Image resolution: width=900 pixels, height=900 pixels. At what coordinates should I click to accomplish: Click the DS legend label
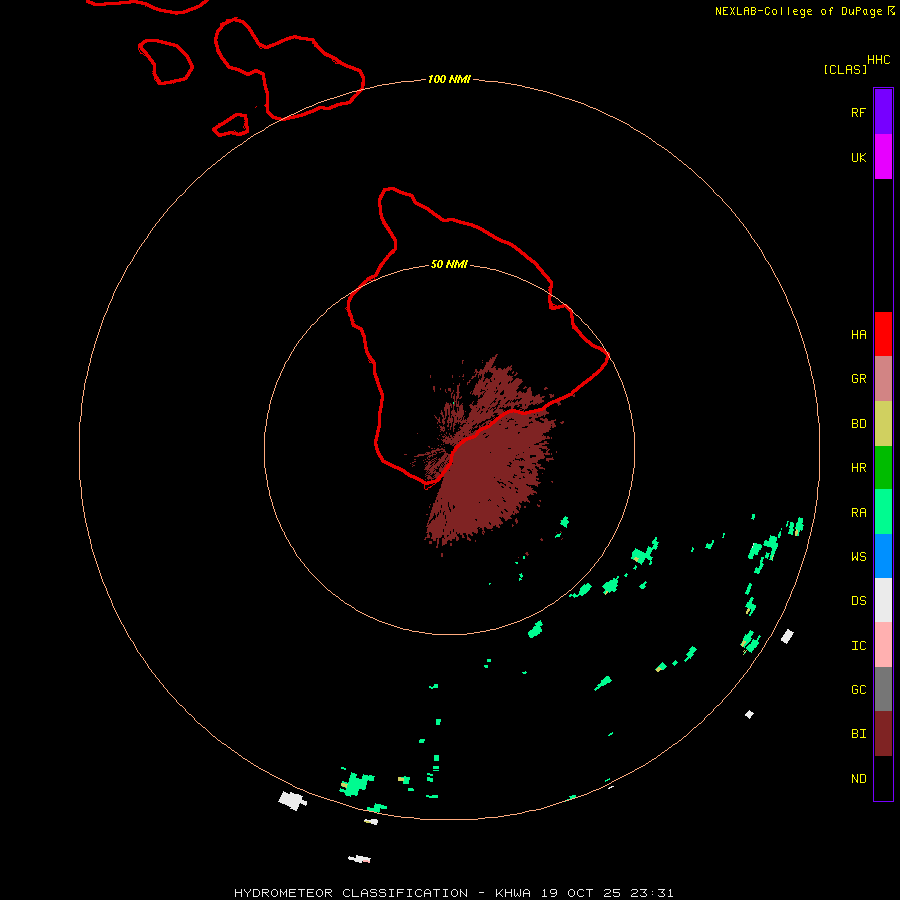click(x=859, y=601)
